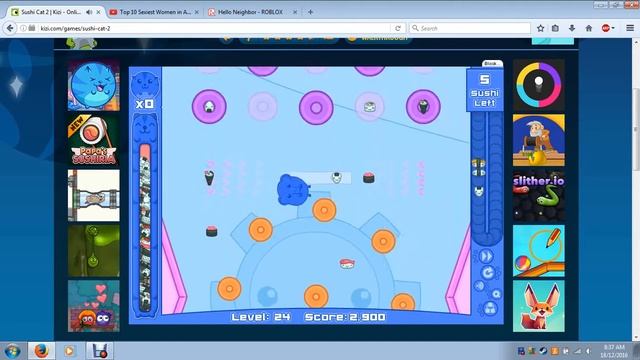Screen dimensions: 640x360
Task: Click the '5 Sushi Left' counter
Action: pyautogui.click(x=484, y=91)
